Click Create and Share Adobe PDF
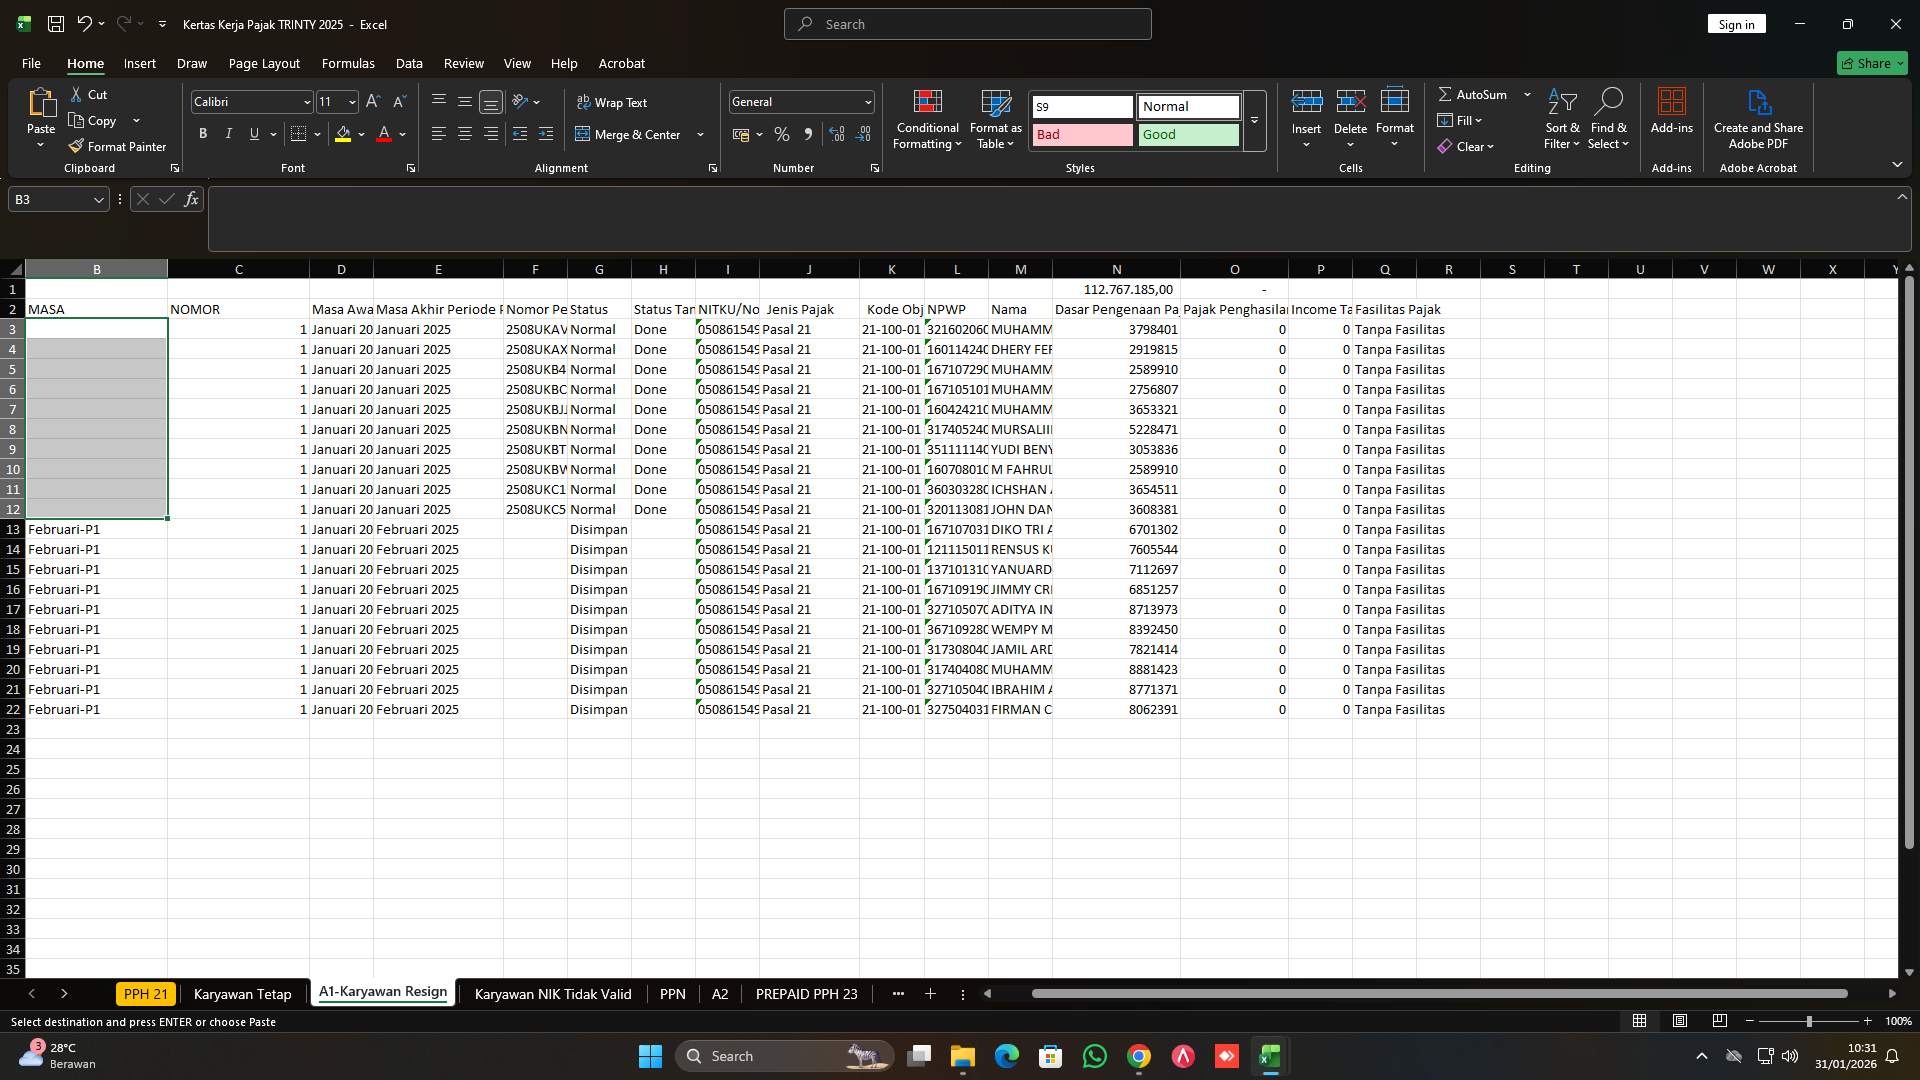The height and width of the screenshot is (1080, 1920). [1758, 118]
